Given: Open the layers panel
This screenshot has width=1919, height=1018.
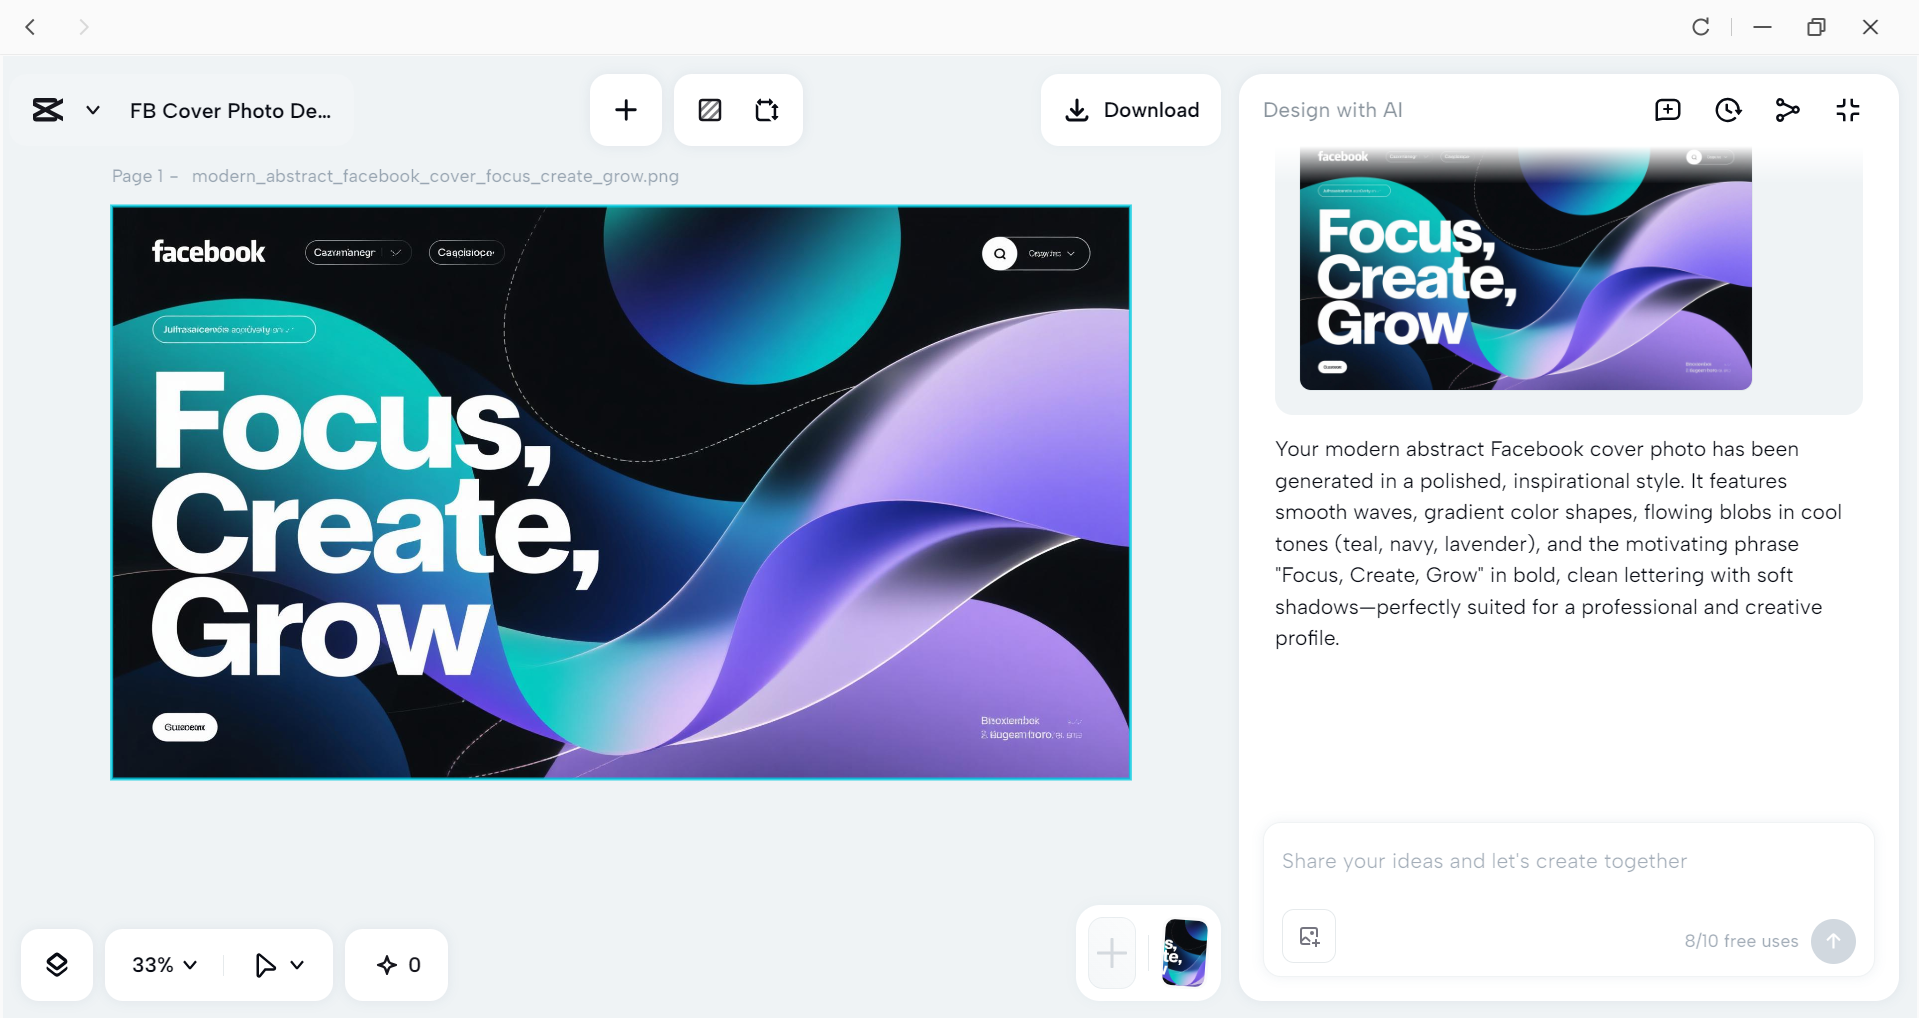Looking at the screenshot, I should click(x=57, y=965).
